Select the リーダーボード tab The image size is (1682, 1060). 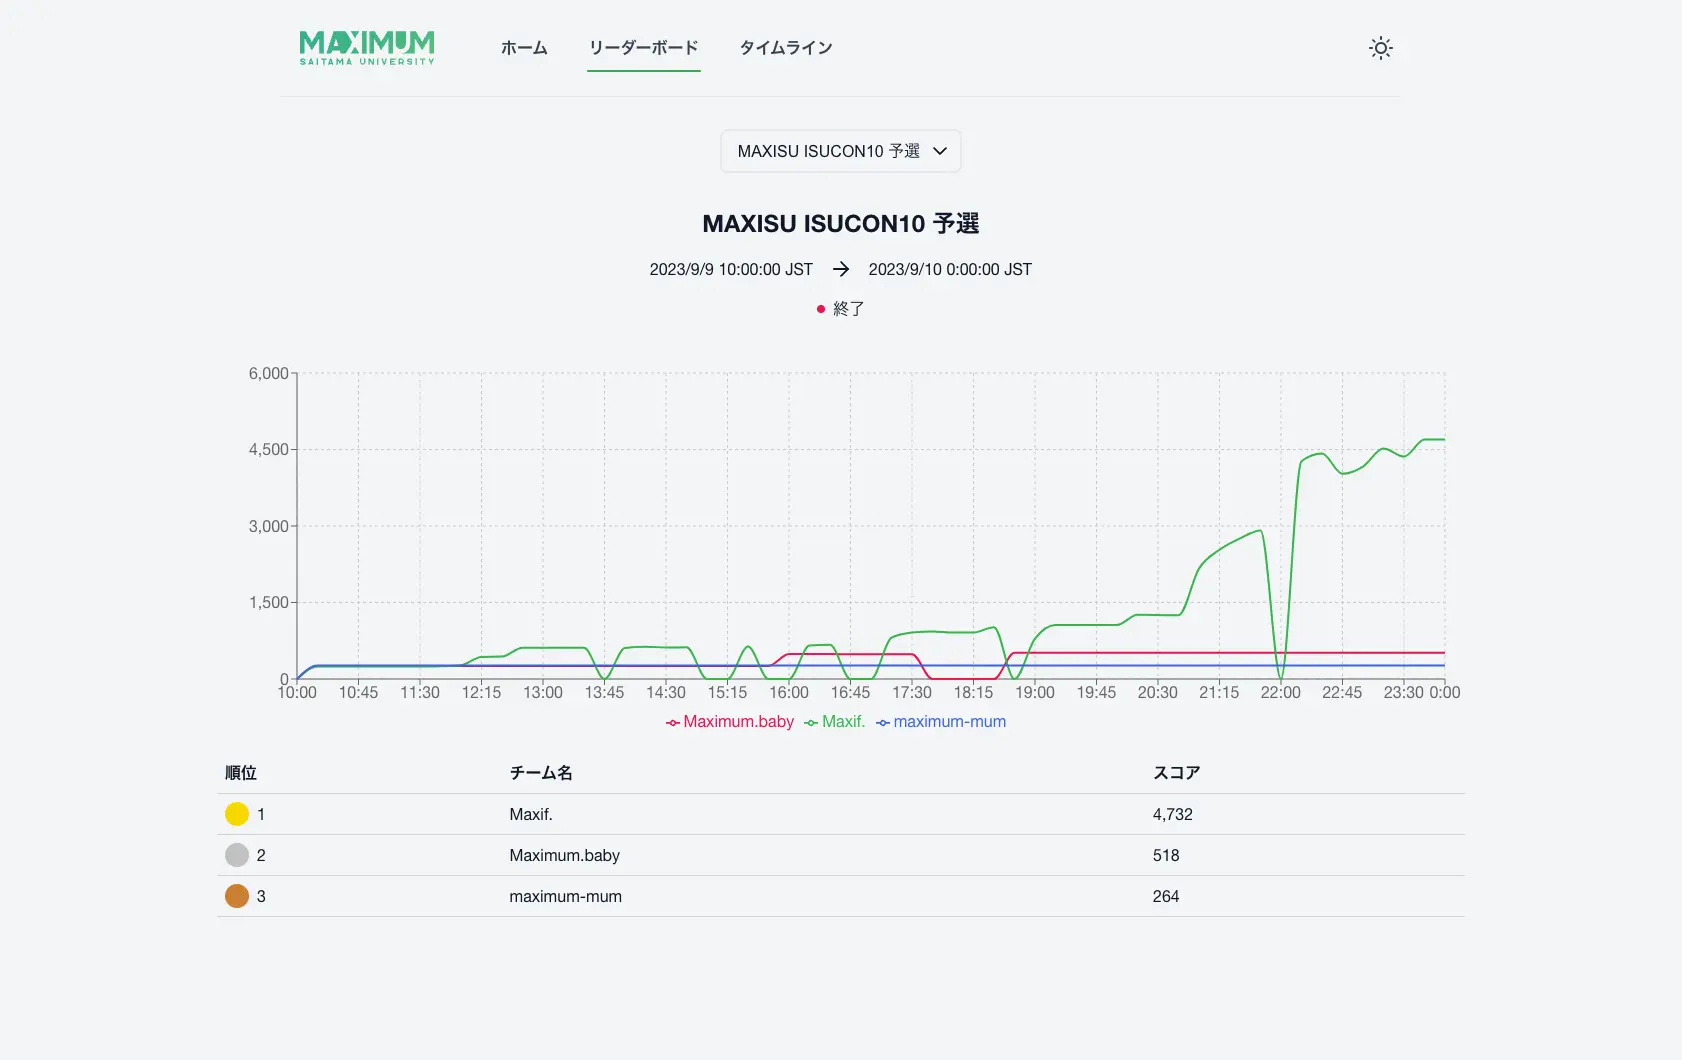click(x=644, y=48)
